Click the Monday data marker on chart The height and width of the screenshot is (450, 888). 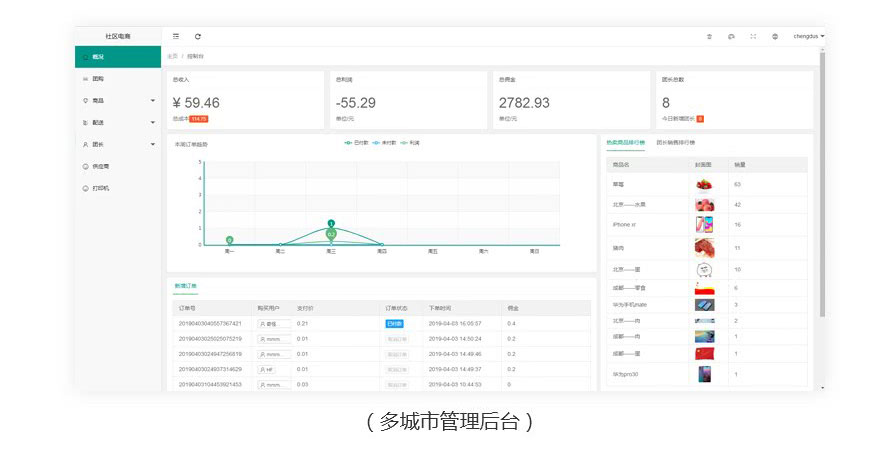coord(229,240)
